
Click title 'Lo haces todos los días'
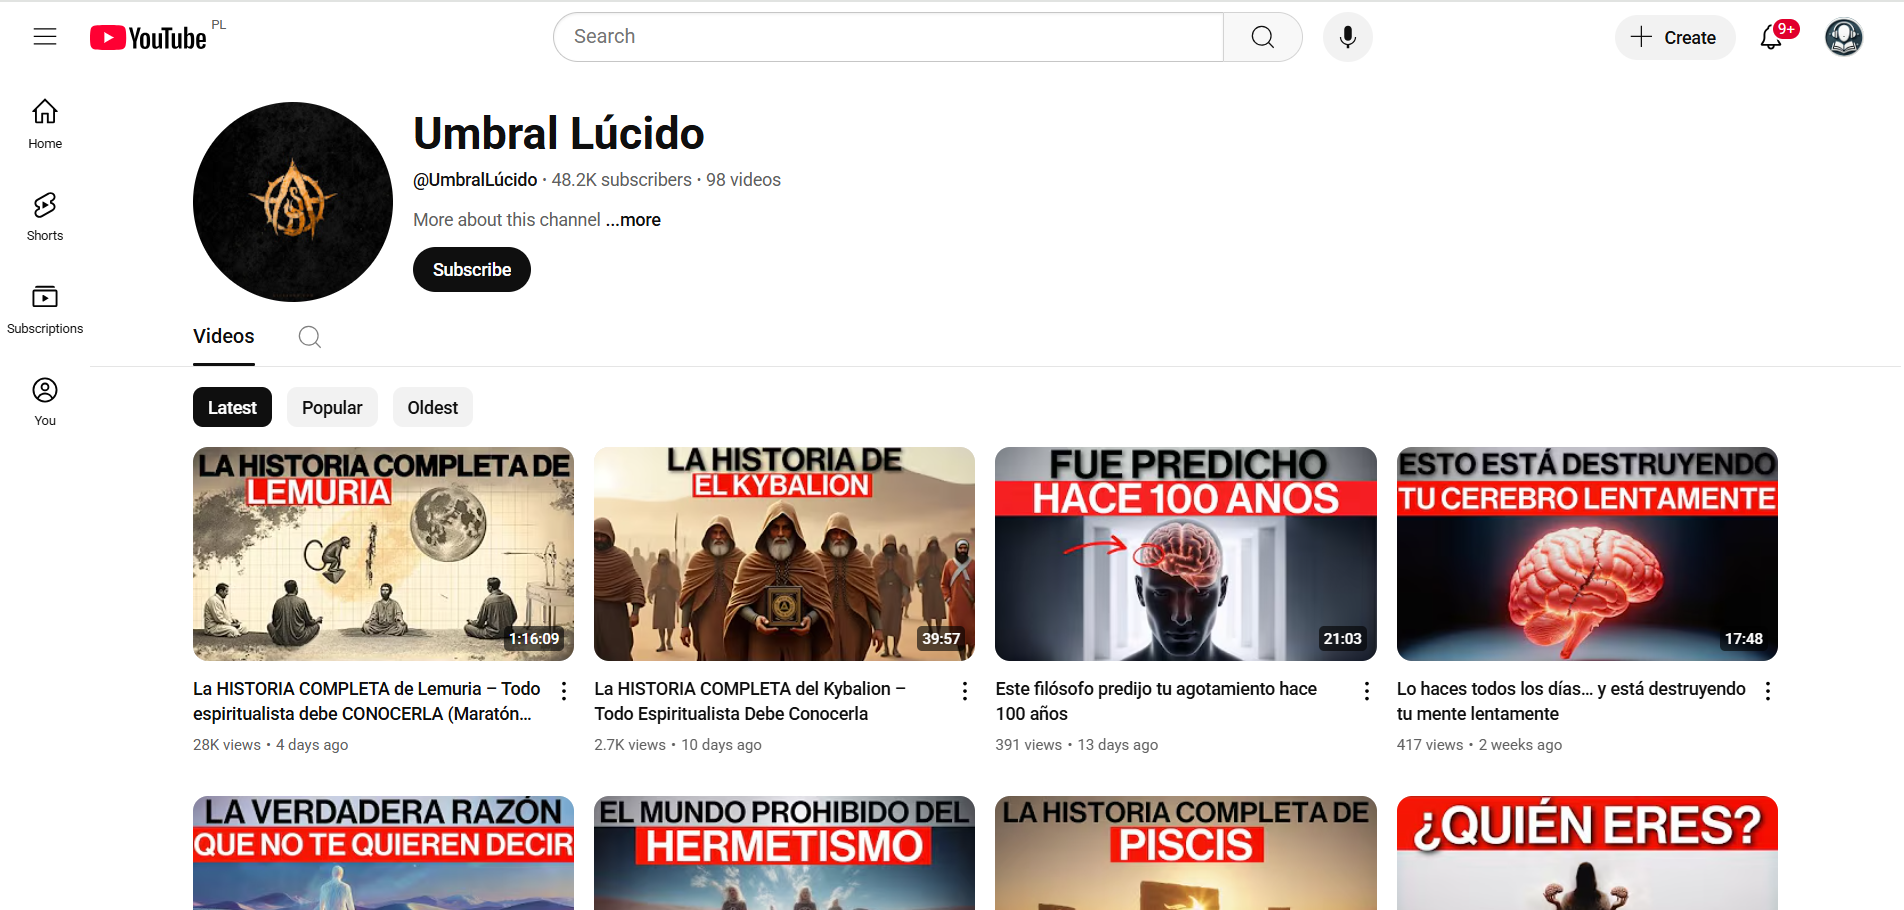[x=1571, y=701]
